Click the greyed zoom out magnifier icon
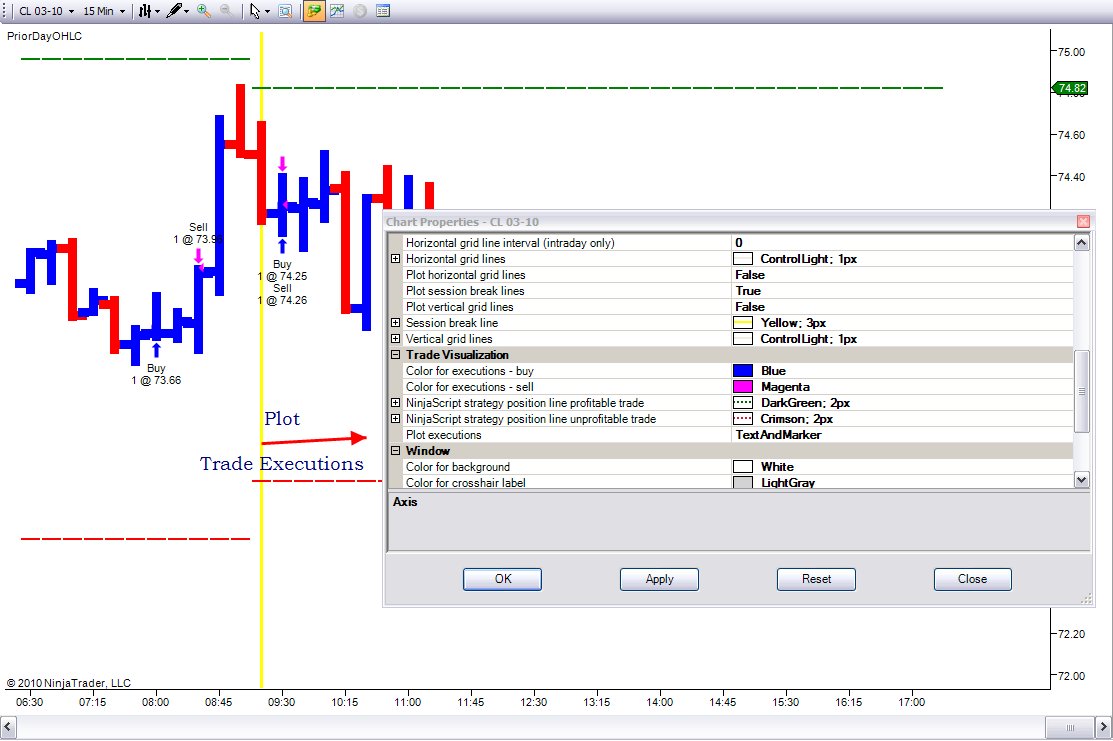The height and width of the screenshot is (741, 1113). click(226, 11)
